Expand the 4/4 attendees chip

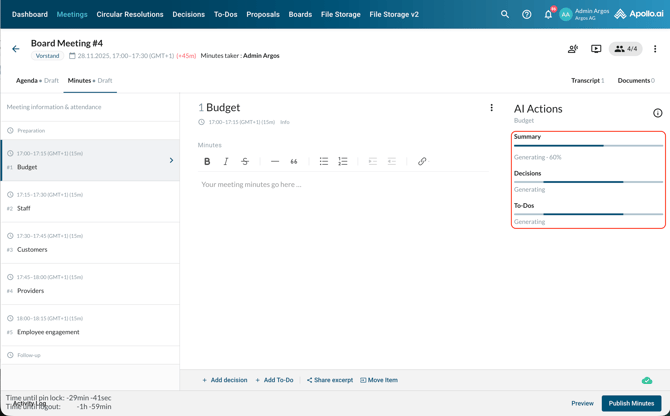626,49
